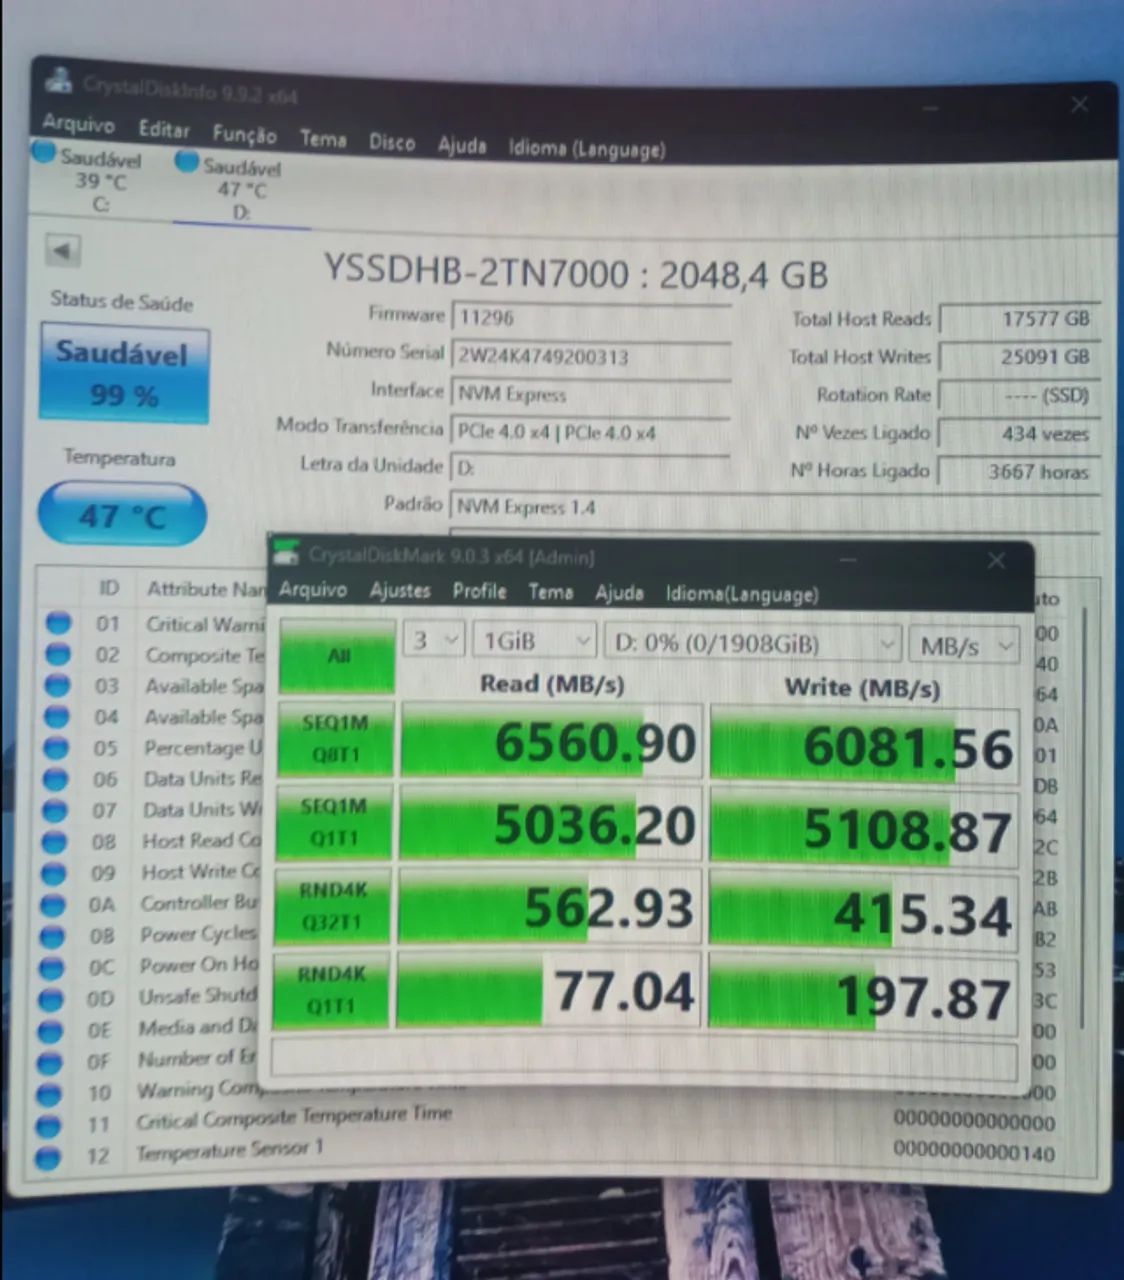Open Idioma(Language) menu in CrystalDiskInfo
The height and width of the screenshot is (1280, 1124).
[586, 149]
